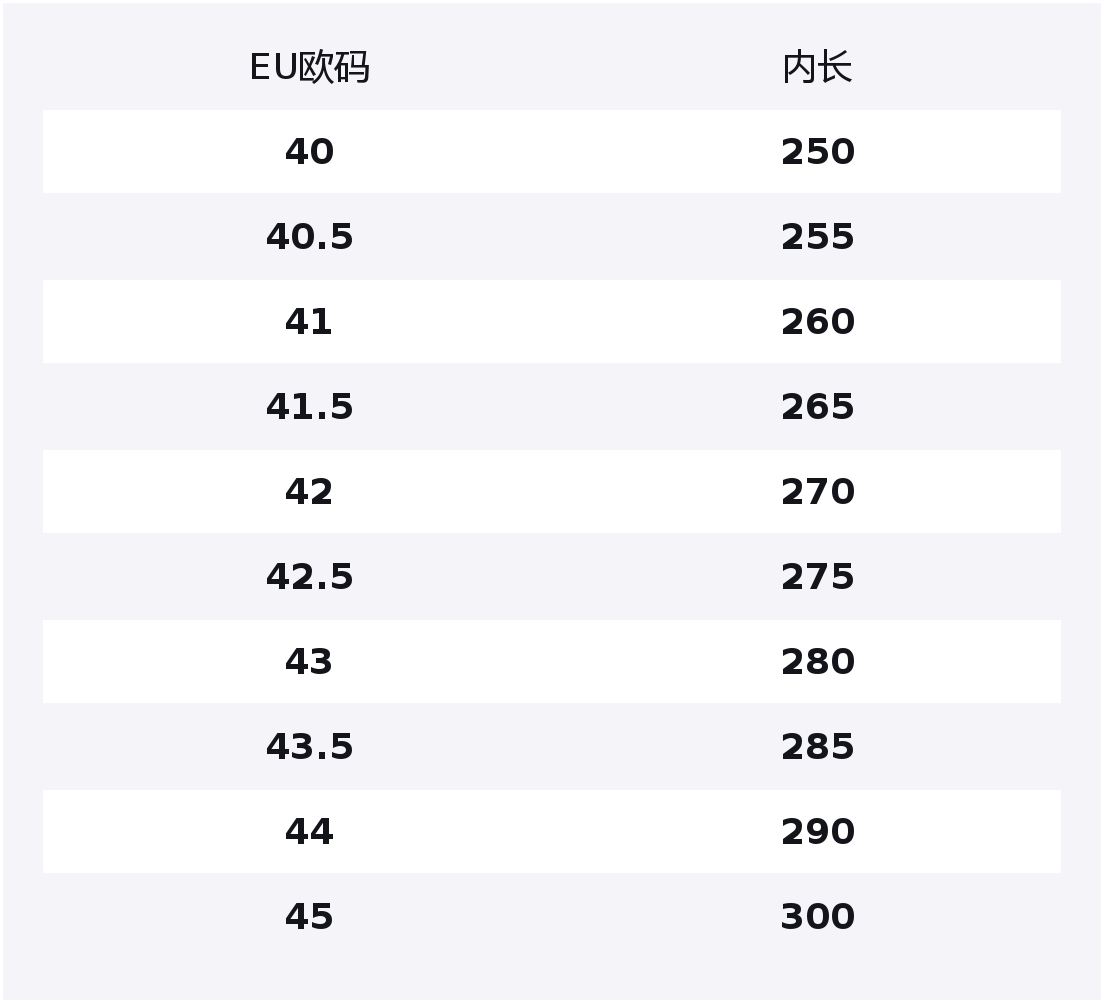Viewport: 1104px width, 1003px height.
Task: Click the EU欧码 column header
Action: (x=309, y=68)
